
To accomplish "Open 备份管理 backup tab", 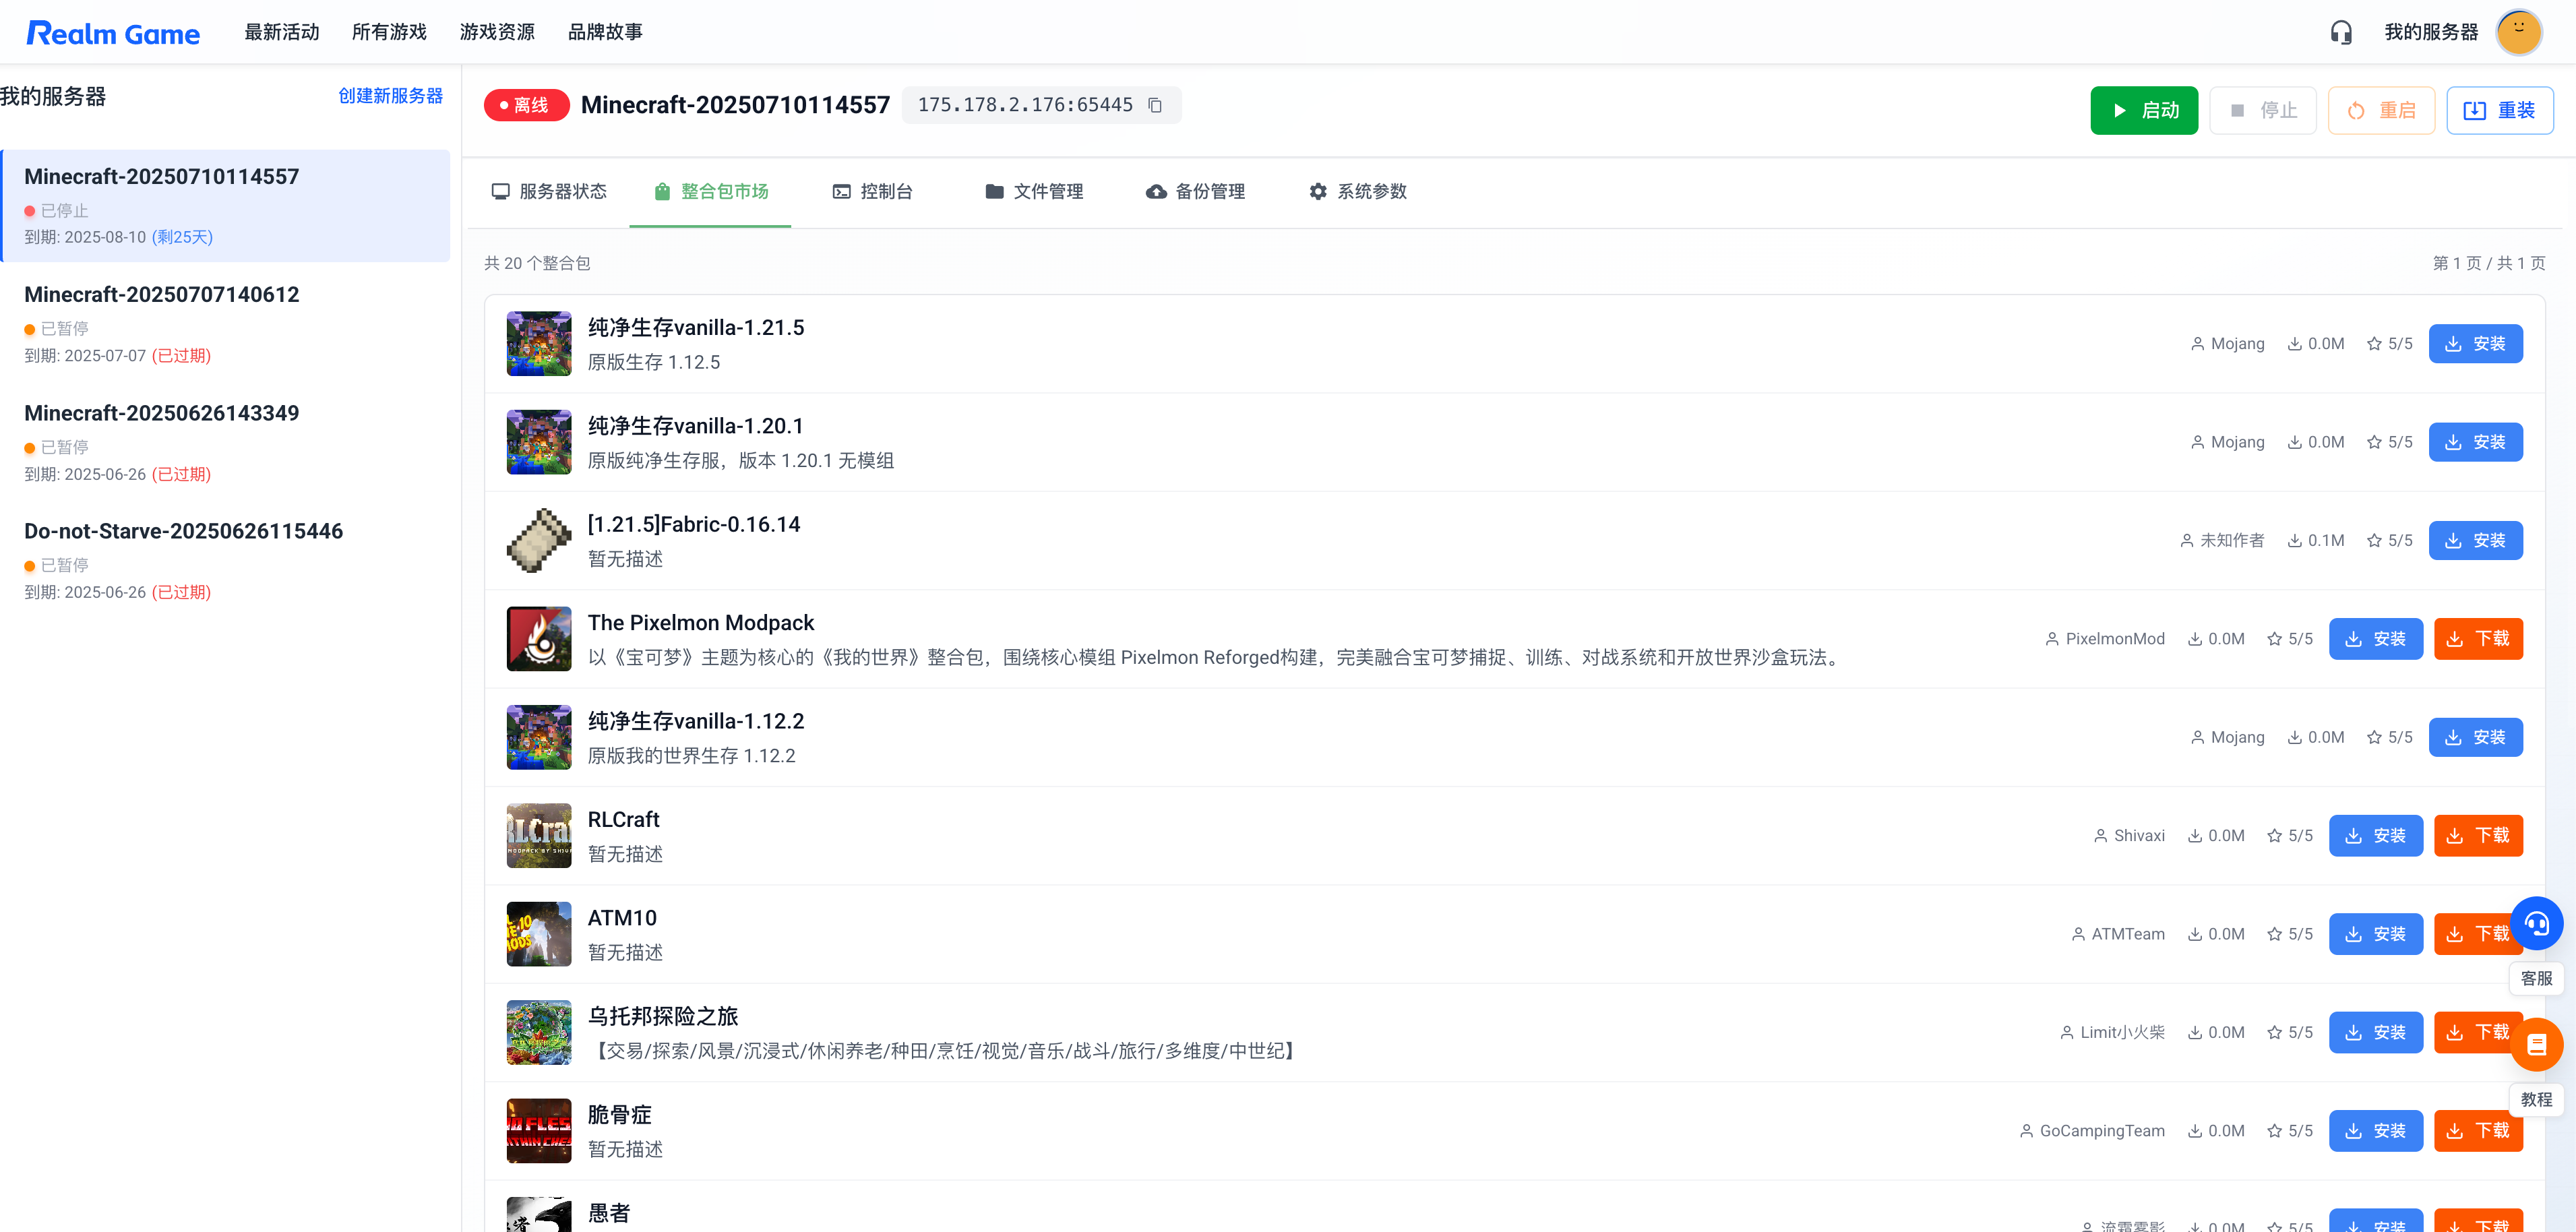I will [x=1196, y=191].
